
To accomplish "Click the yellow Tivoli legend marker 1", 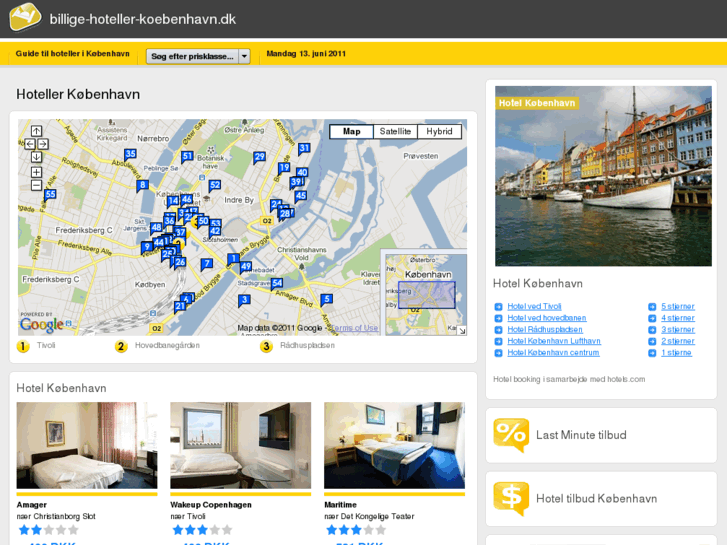I will click(23, 346).
